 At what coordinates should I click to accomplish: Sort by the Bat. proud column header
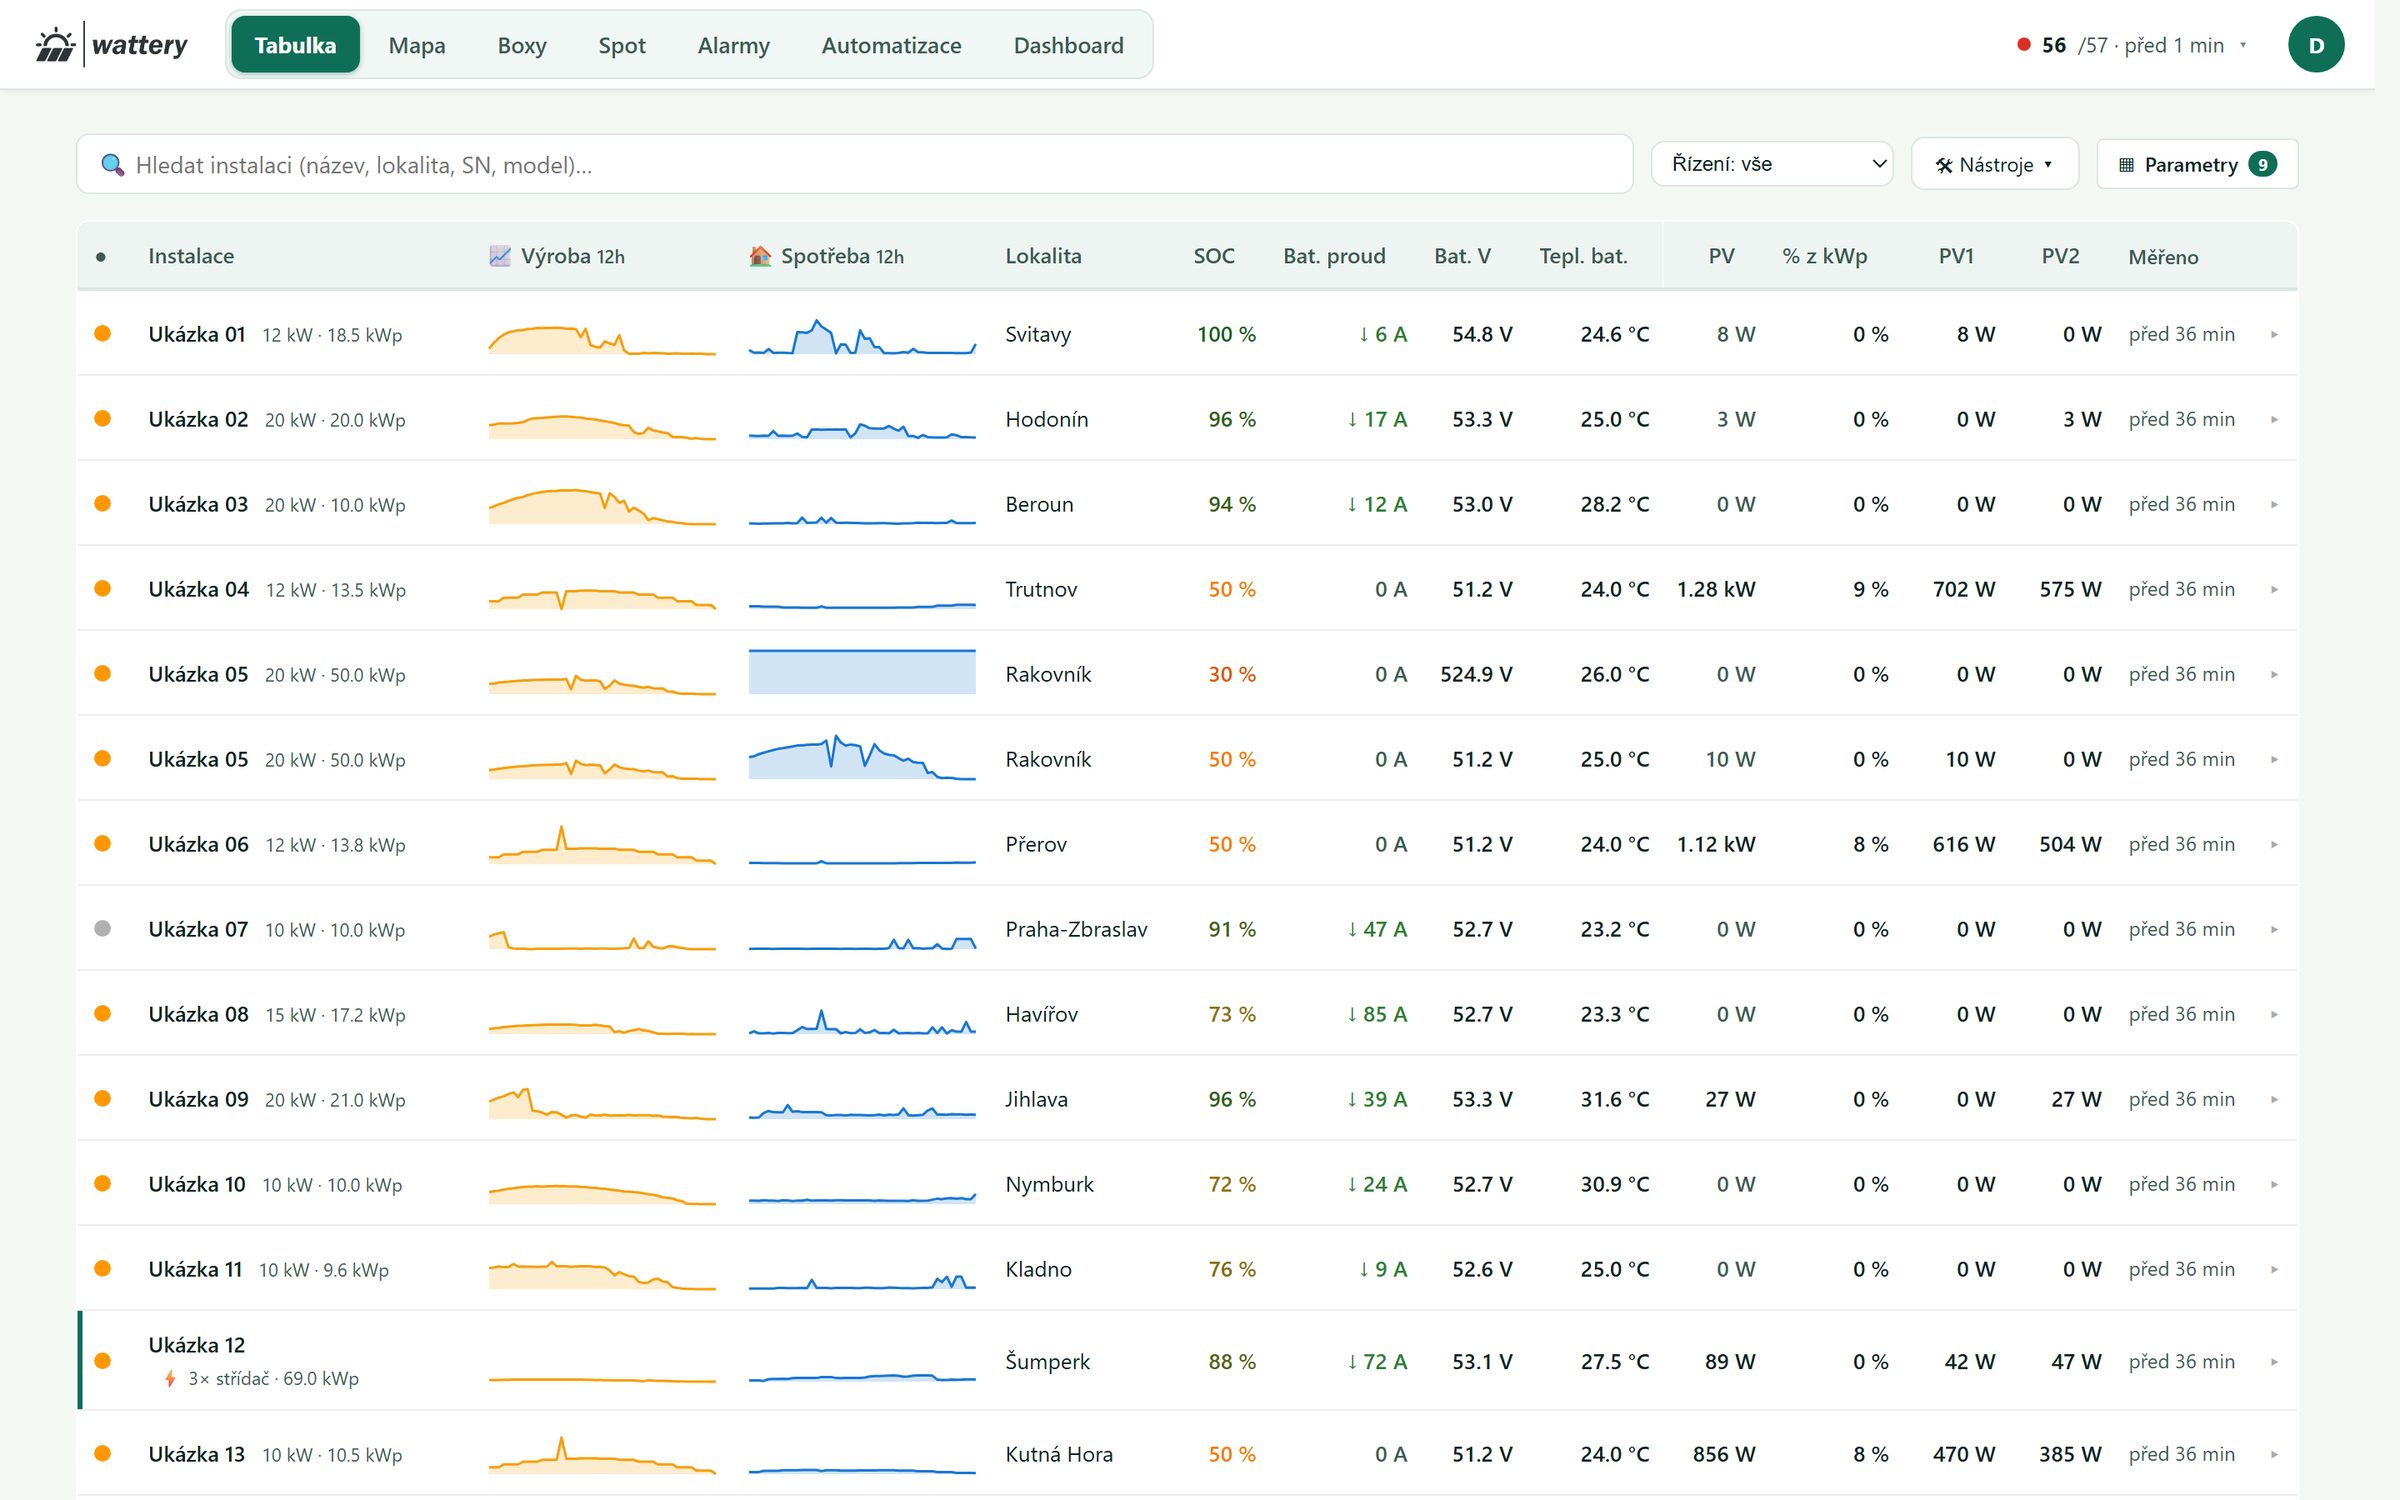point(1334,256)
